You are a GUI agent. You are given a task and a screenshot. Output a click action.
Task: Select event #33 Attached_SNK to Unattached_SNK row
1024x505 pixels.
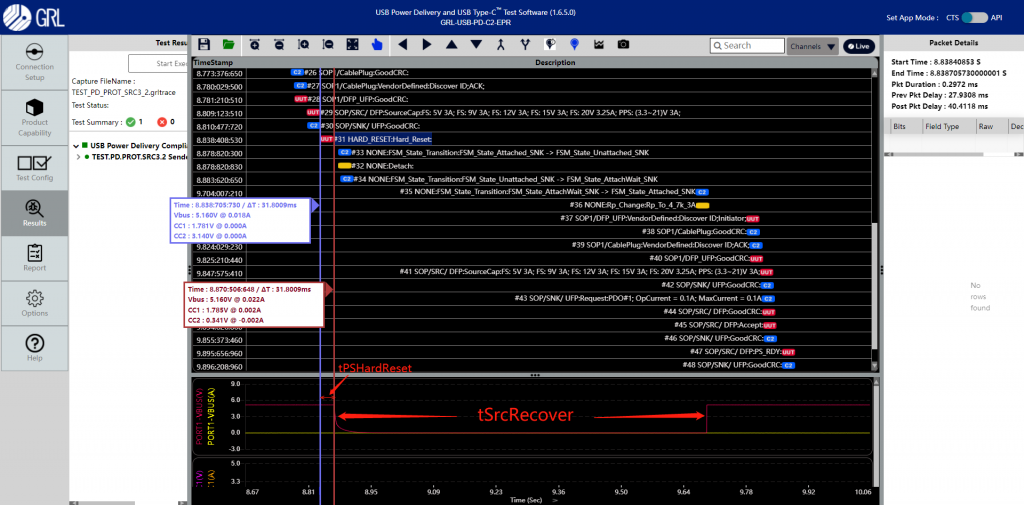[x=532, y=153]
